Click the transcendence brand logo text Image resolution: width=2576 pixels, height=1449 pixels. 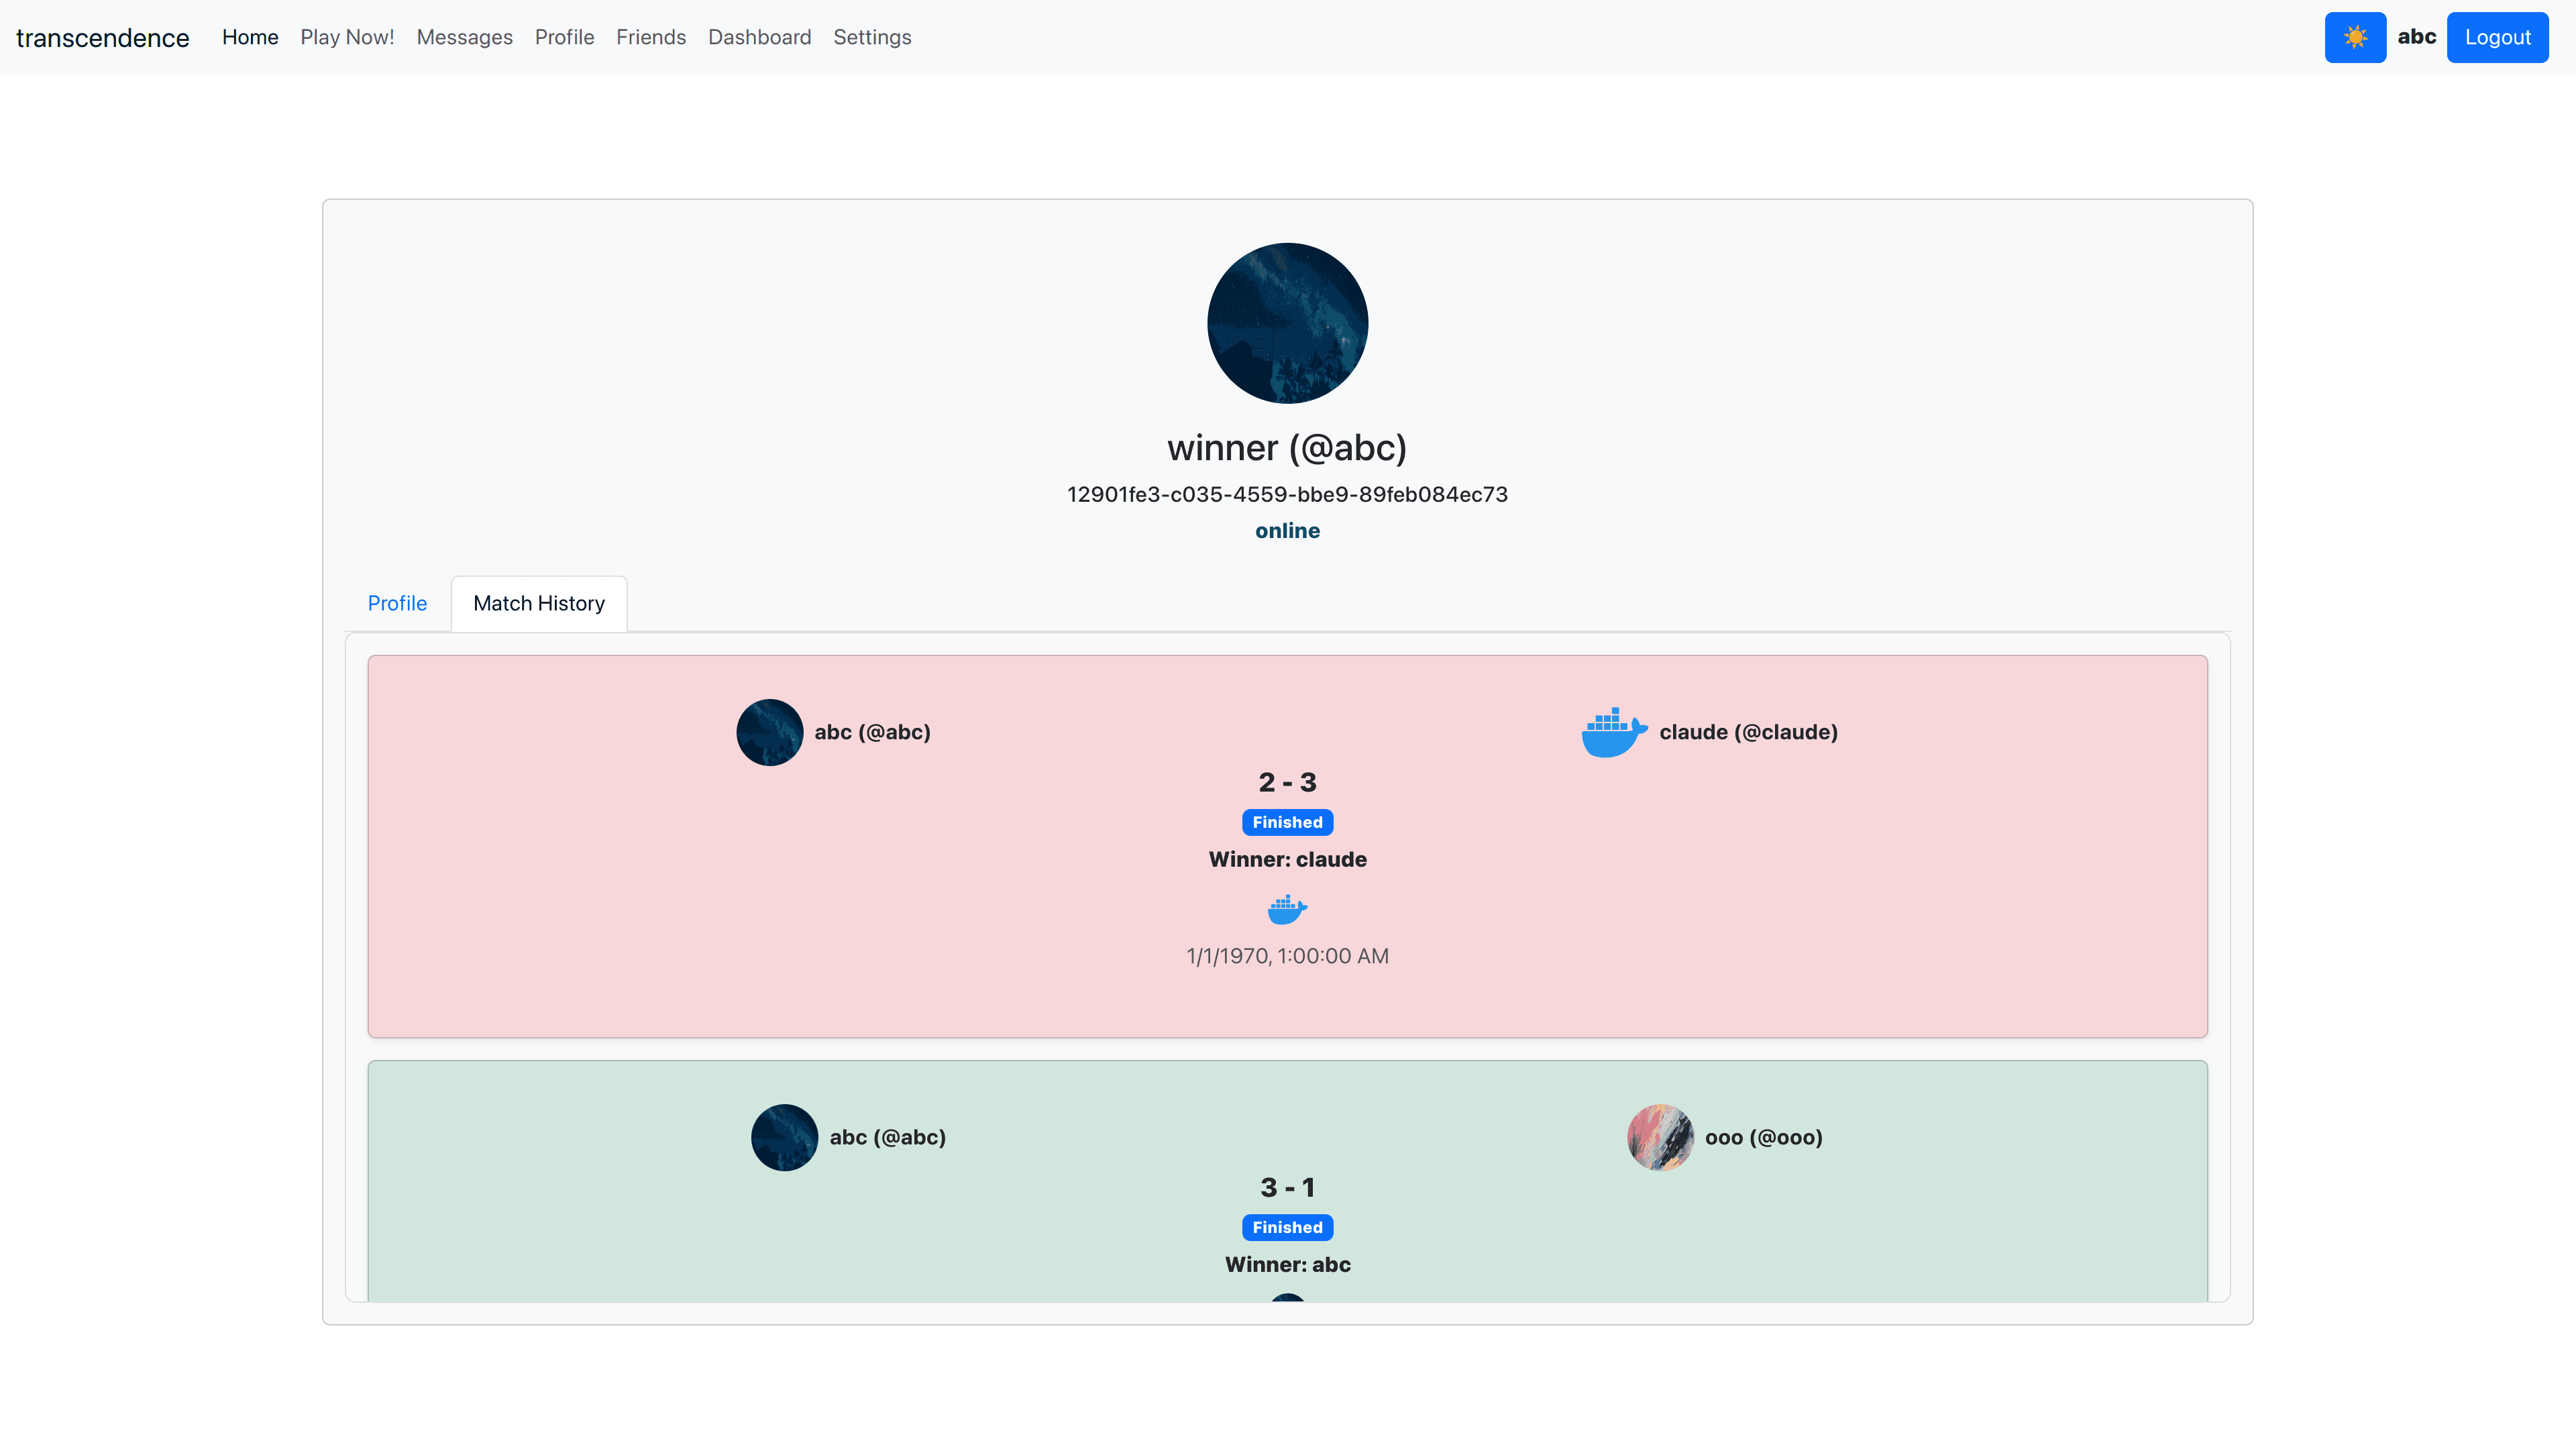point(102,38)
